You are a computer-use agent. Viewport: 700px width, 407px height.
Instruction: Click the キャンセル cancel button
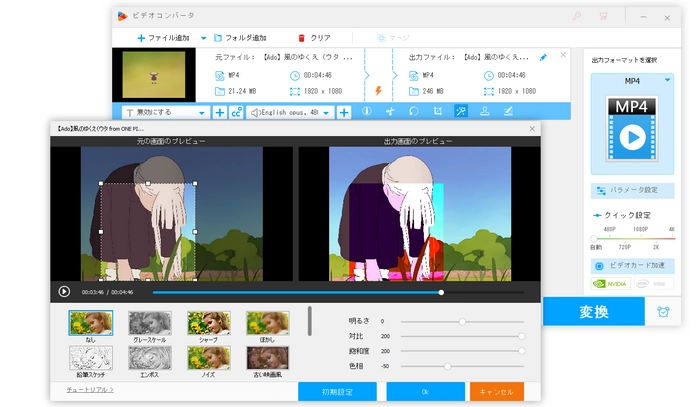coord(496,391)
